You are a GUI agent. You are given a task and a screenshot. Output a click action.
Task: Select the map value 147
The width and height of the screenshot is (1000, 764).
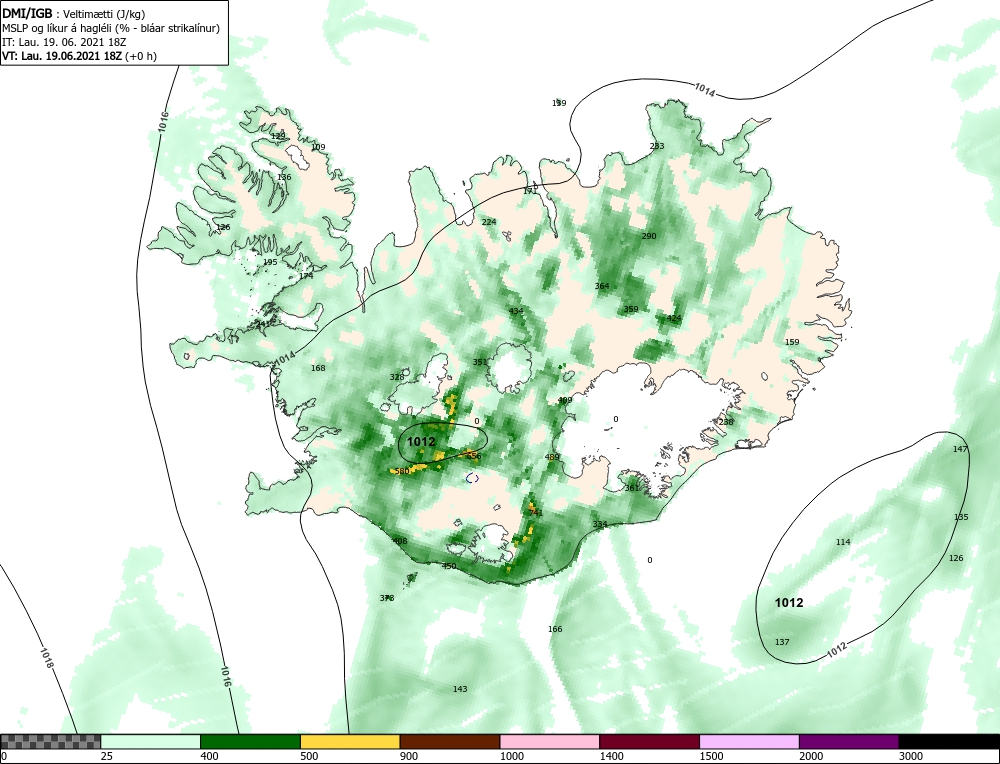960,449
